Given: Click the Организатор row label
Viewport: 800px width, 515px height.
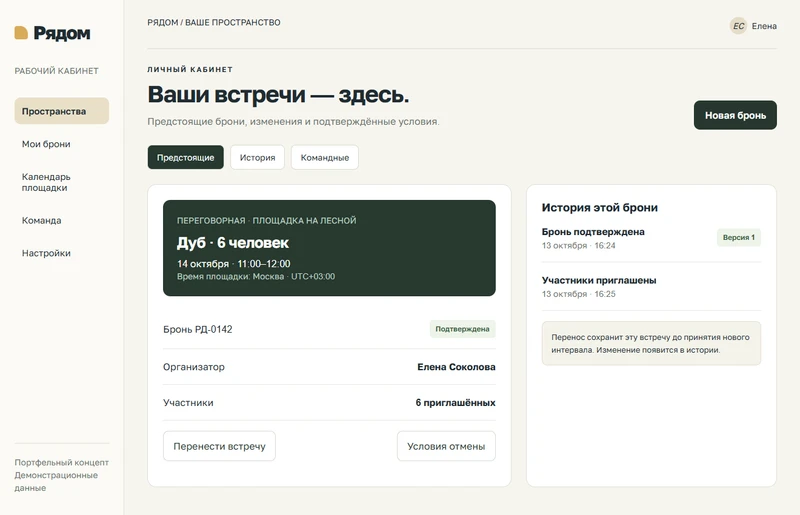Looking at the screenshot, I should pyautogui.click(x=194, y=367).
